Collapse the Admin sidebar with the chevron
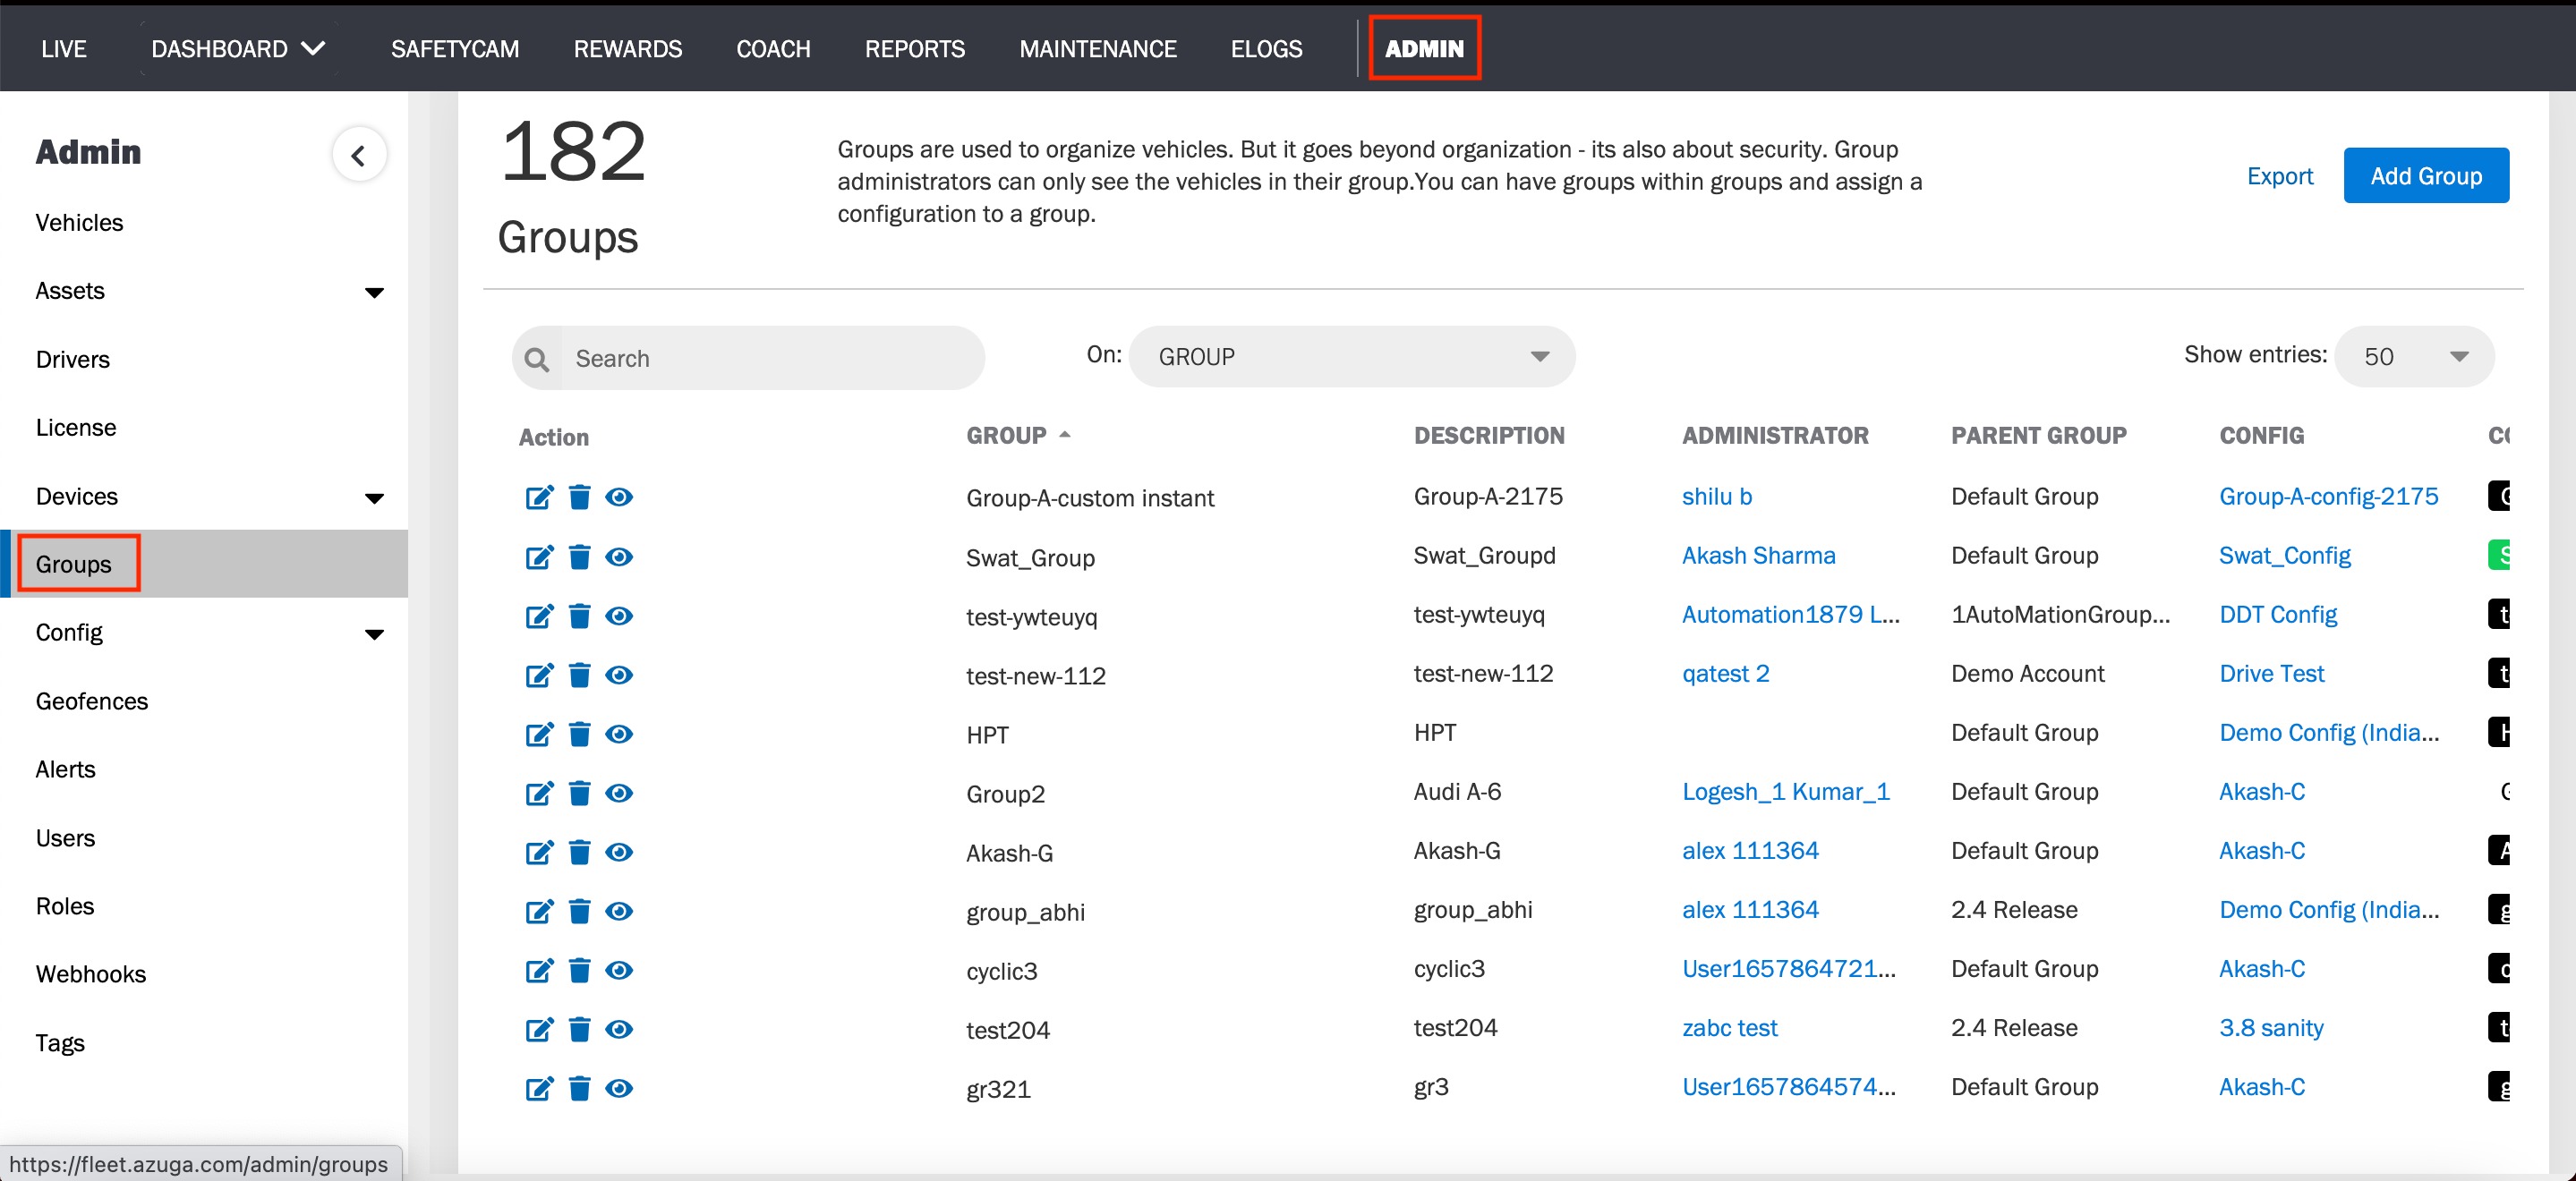Screen dimensions: 2576x1181 tap(359, 155)
